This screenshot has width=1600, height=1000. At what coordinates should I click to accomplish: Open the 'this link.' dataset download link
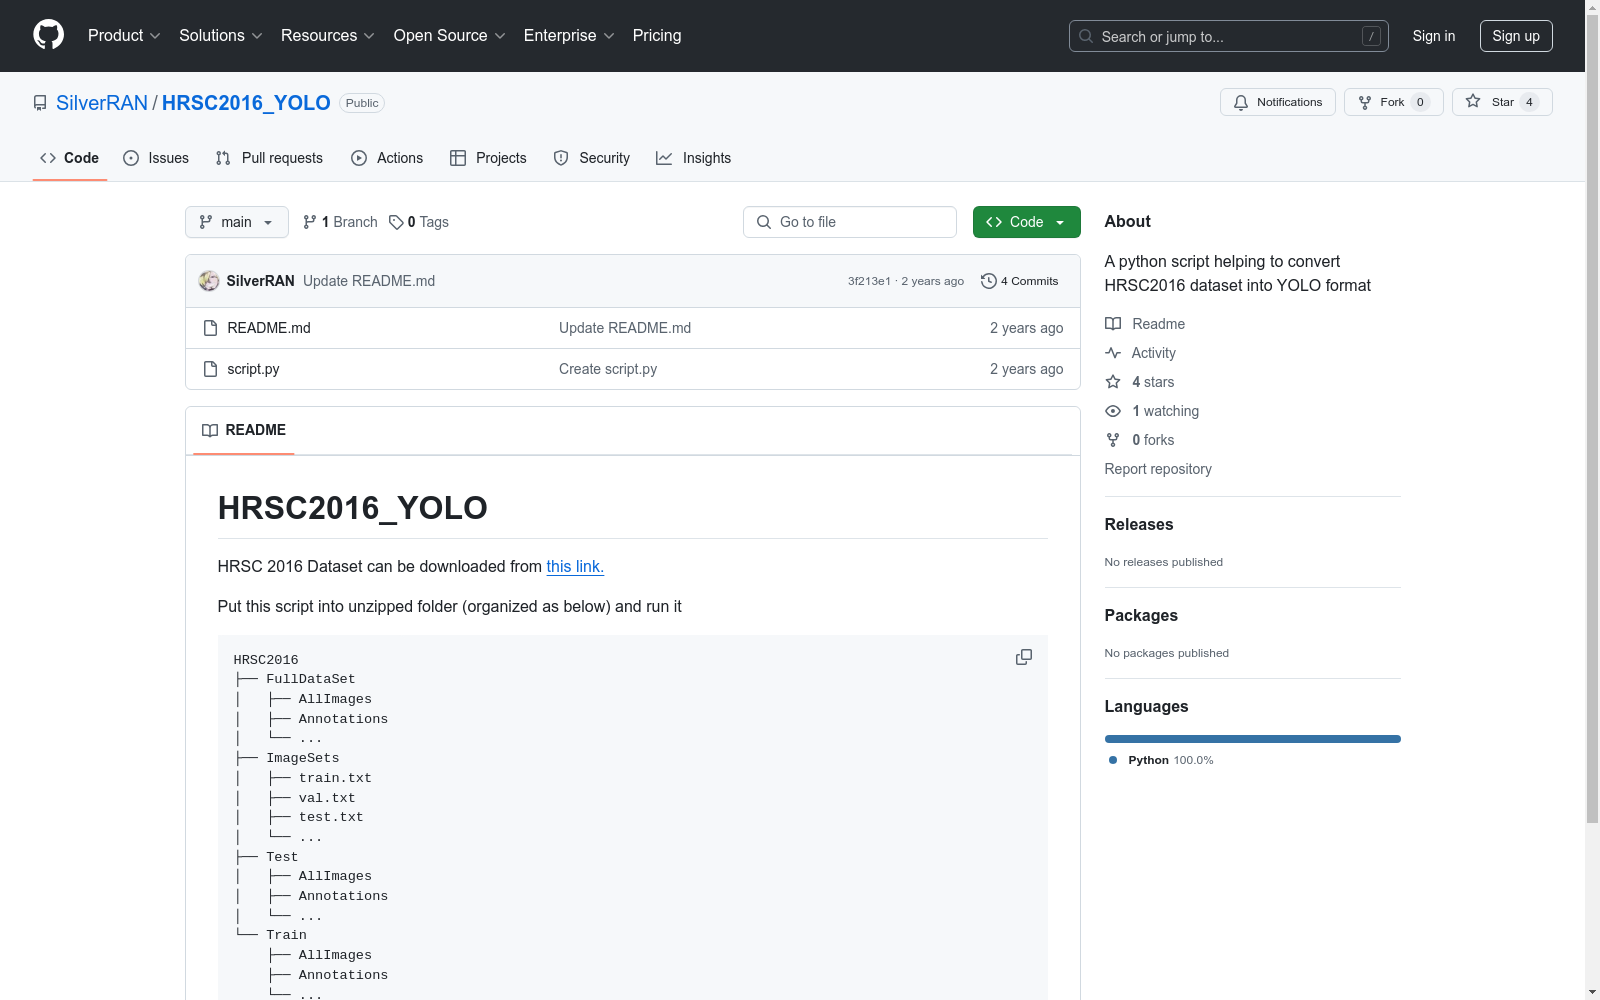(x=575, y=566)
